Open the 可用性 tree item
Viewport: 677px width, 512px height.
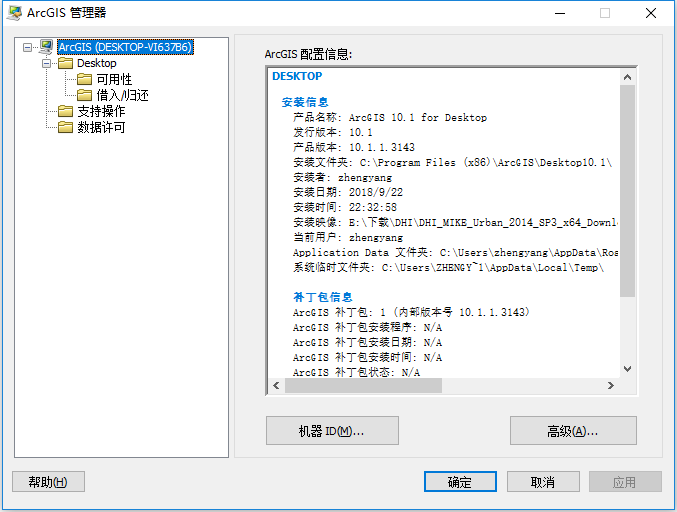(114, 79)
